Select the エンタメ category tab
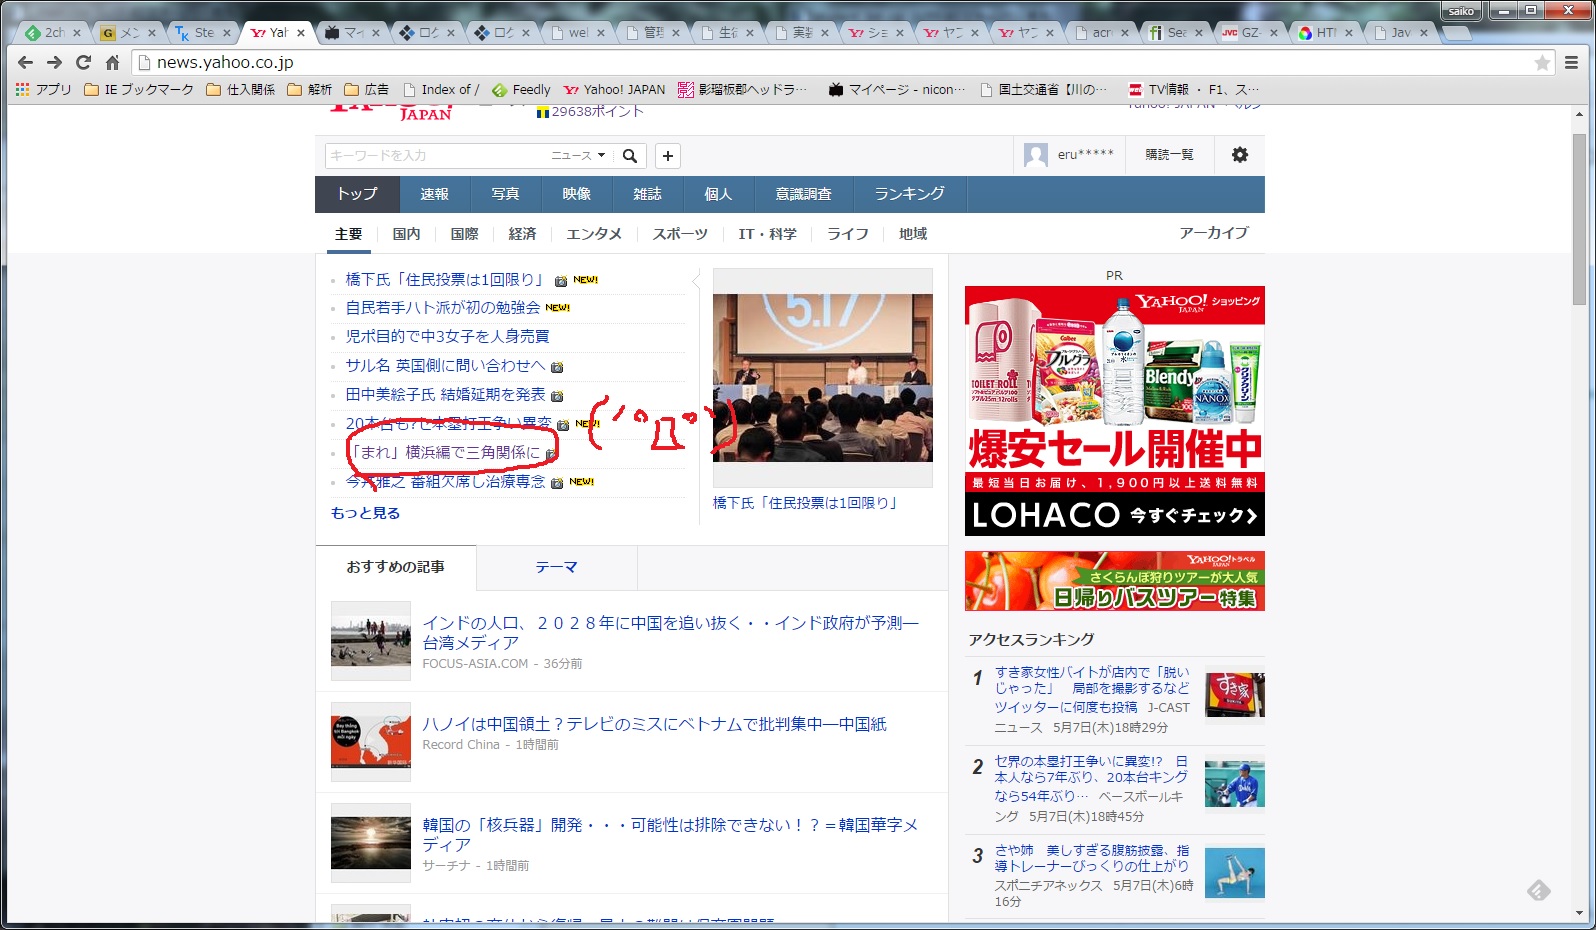 point(594,234)
